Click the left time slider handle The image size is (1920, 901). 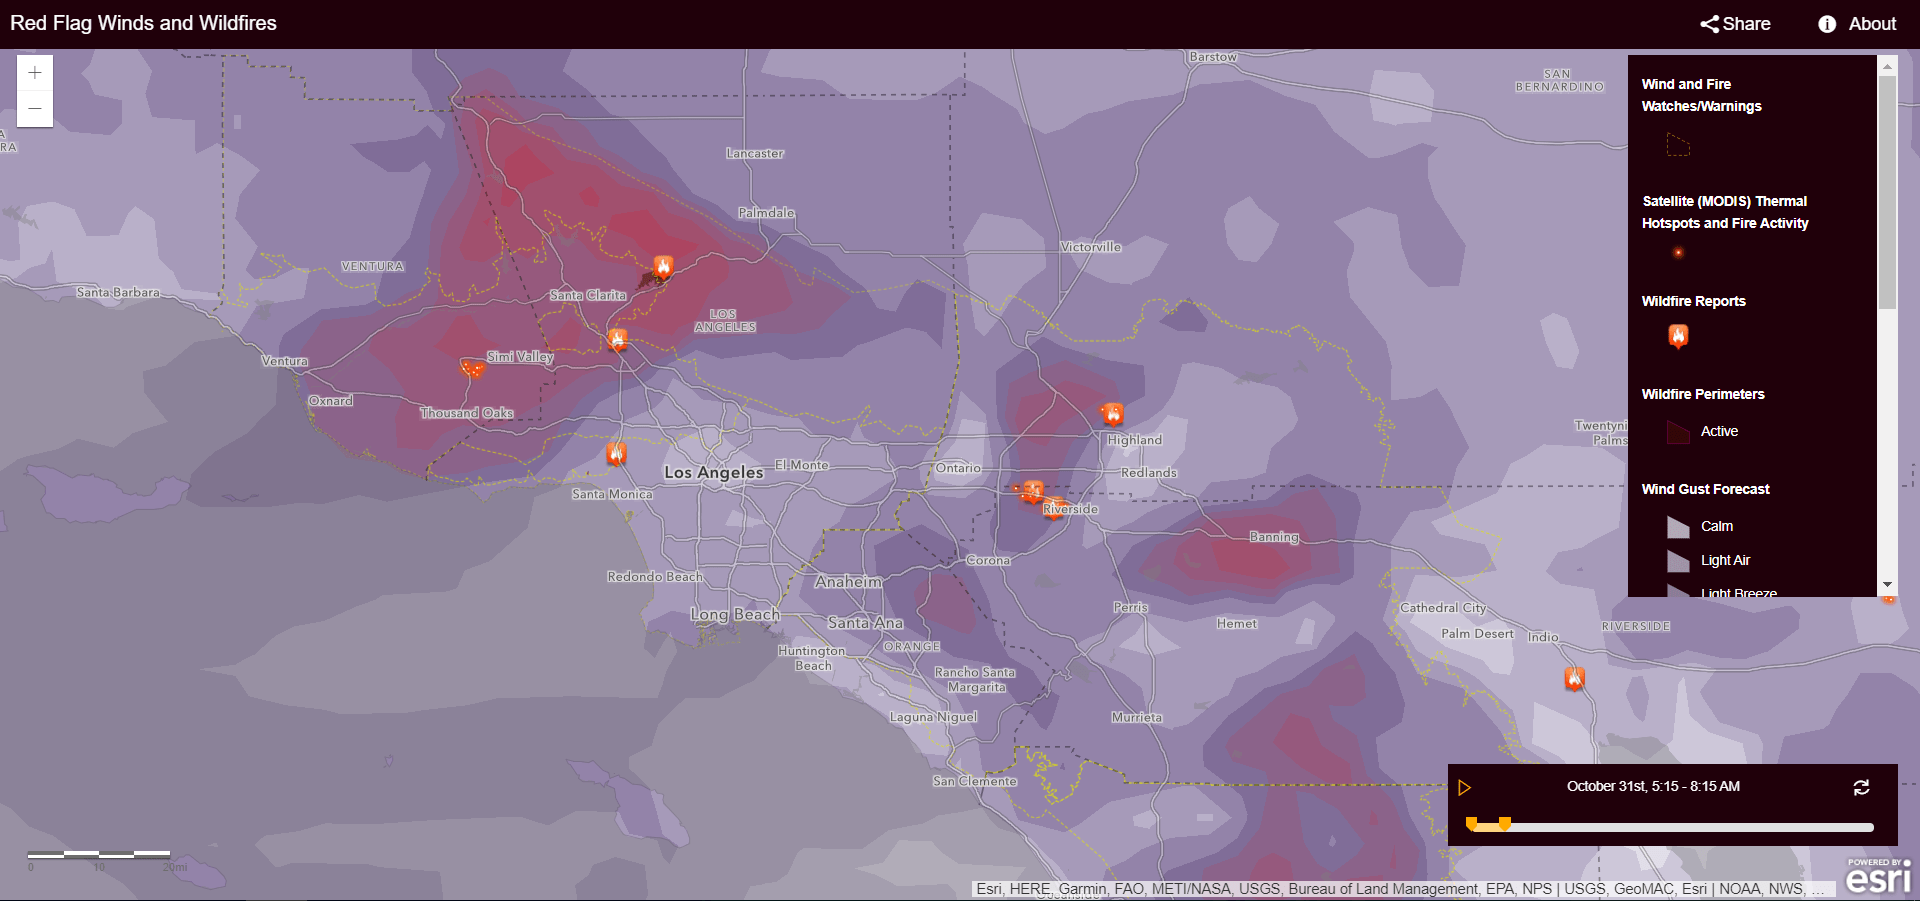coord(1471,824)
